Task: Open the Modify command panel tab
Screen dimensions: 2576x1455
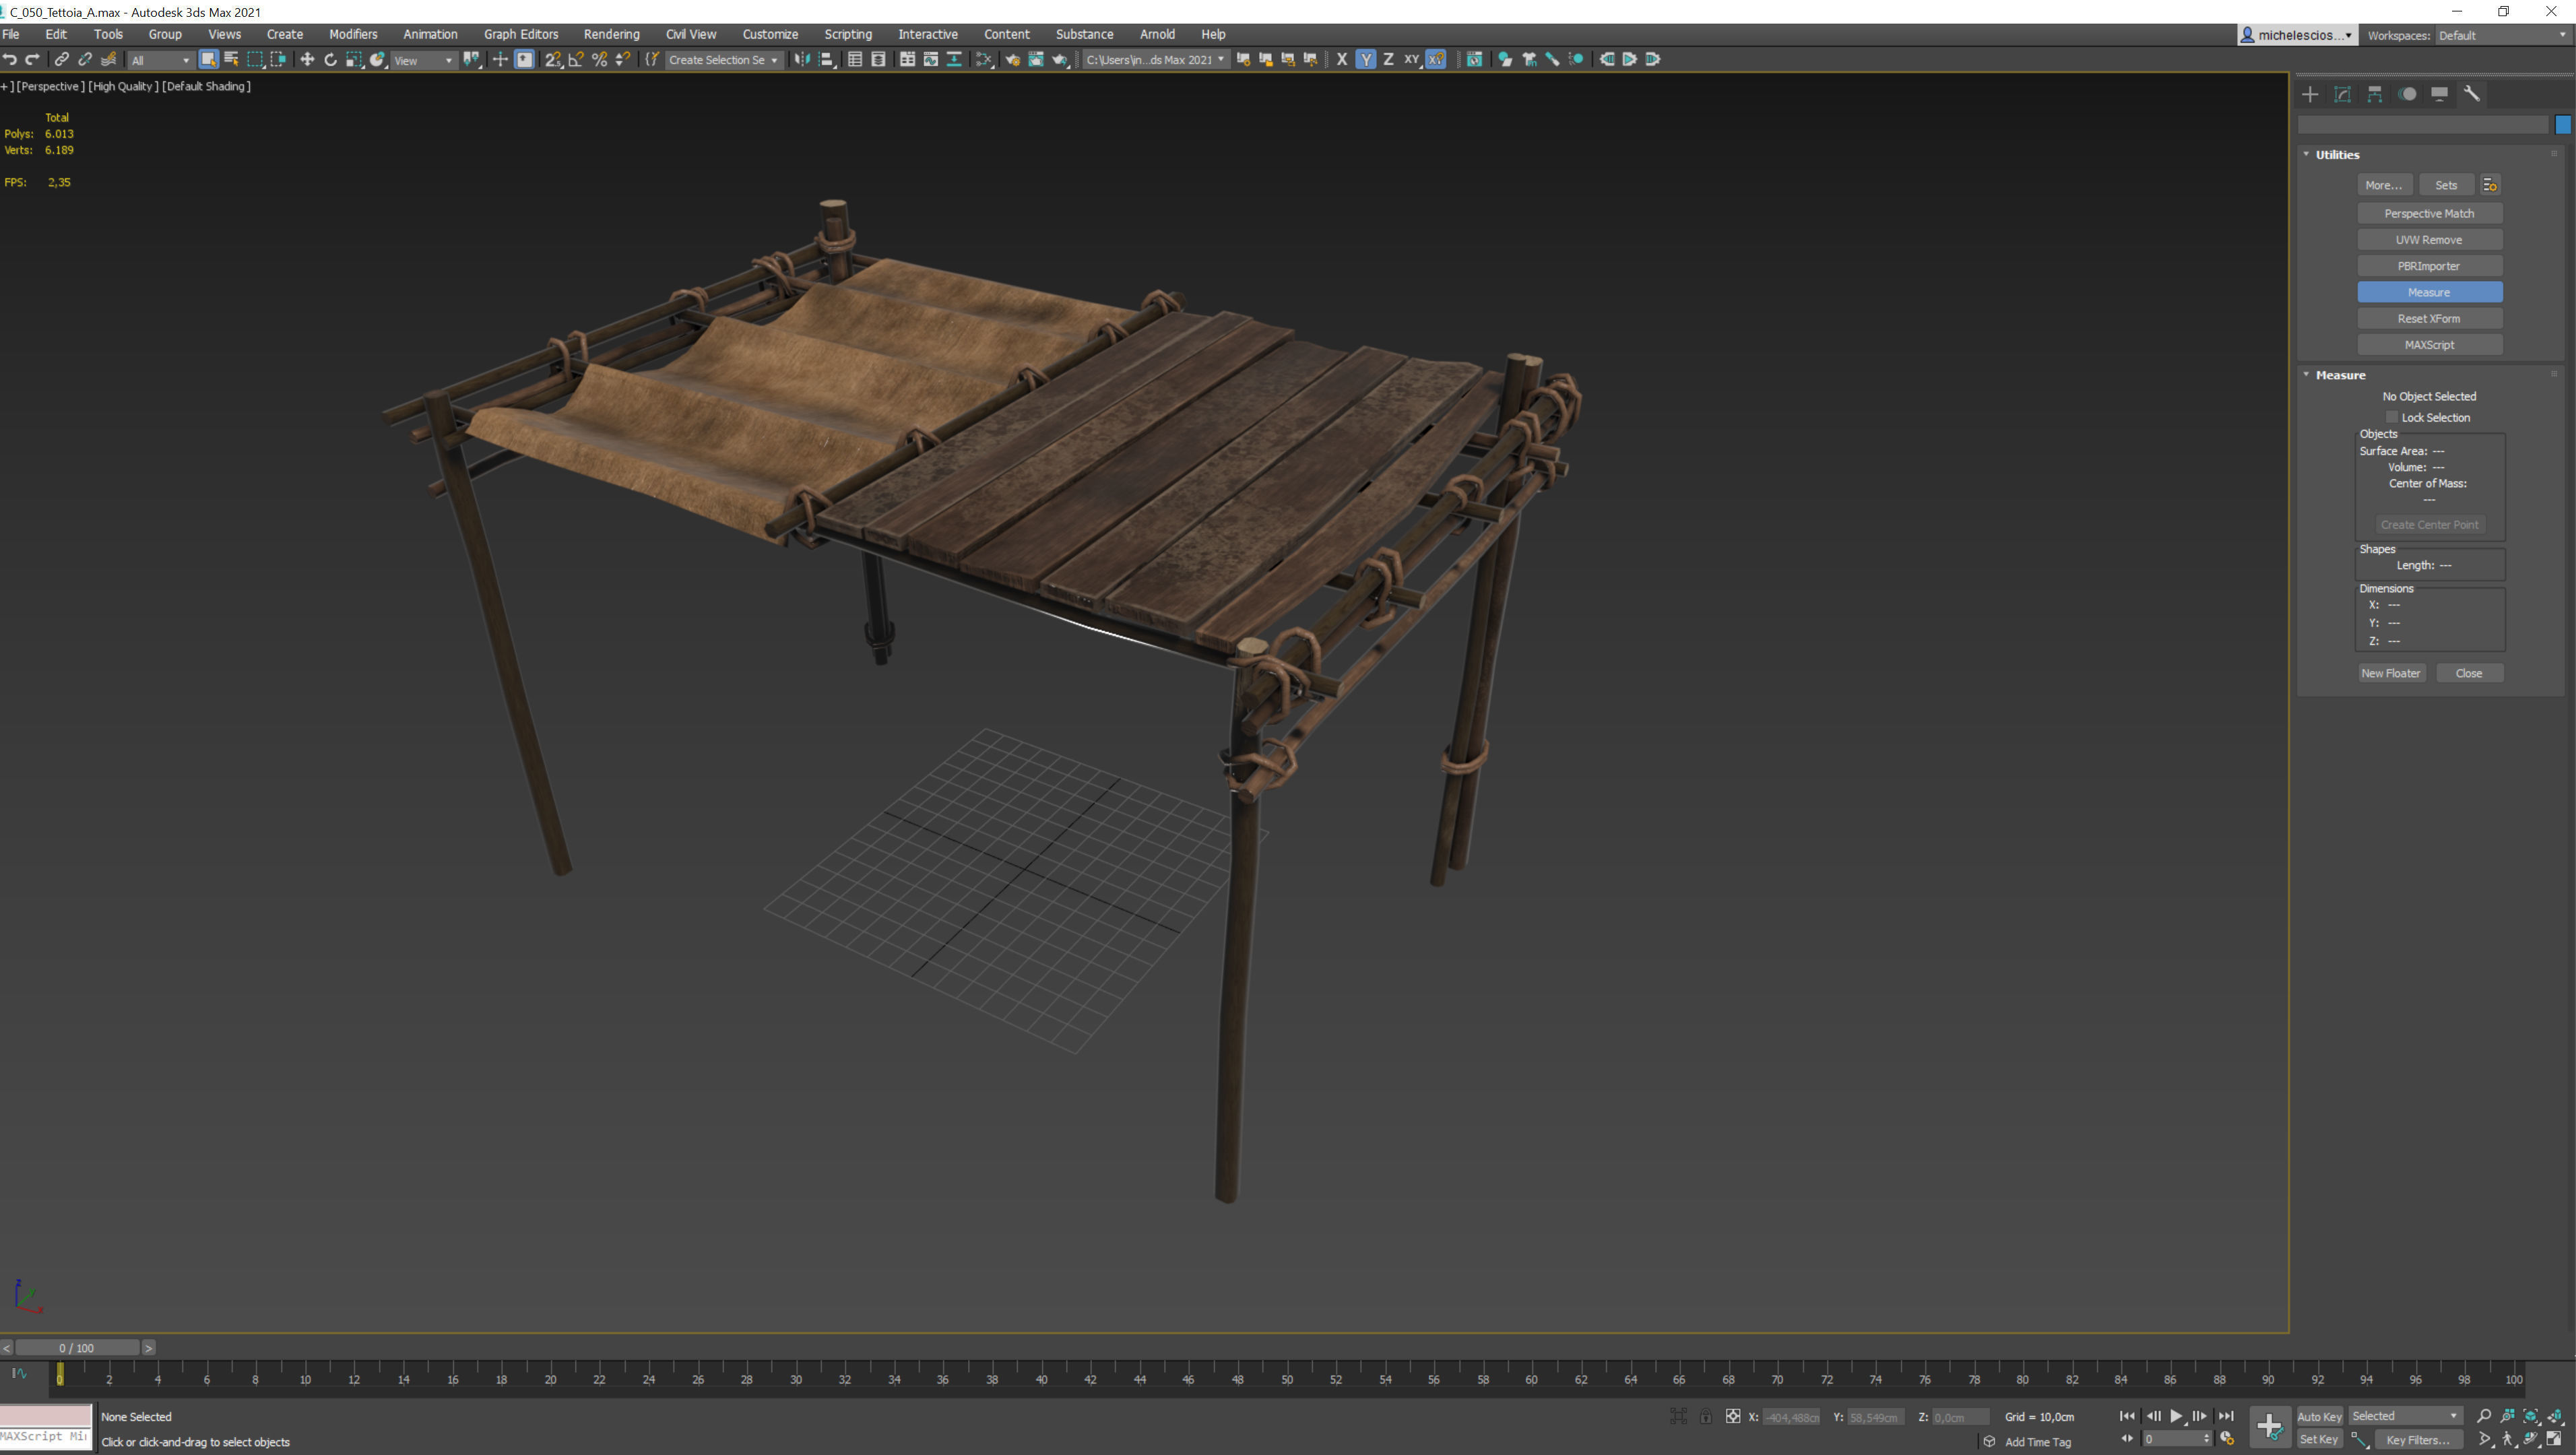Action: 2342,94
